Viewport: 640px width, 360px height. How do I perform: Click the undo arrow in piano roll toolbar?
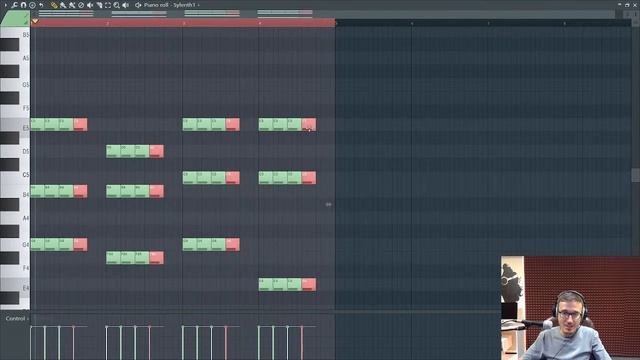point(41,5)
